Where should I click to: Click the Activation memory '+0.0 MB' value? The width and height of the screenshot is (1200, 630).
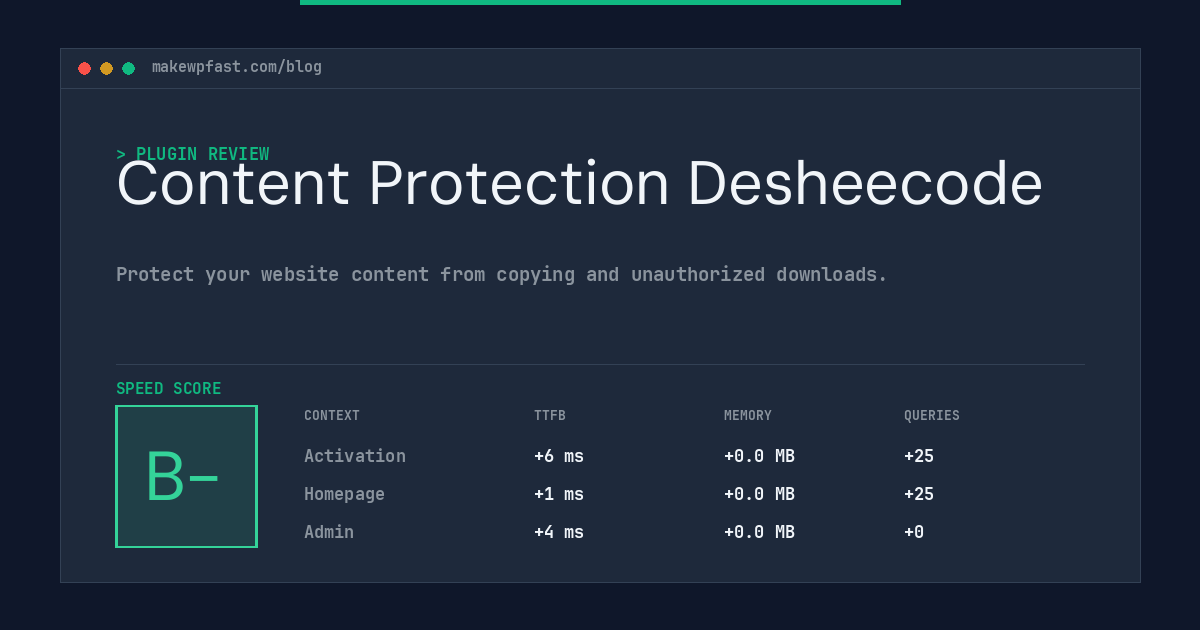[x=759, y=456]
